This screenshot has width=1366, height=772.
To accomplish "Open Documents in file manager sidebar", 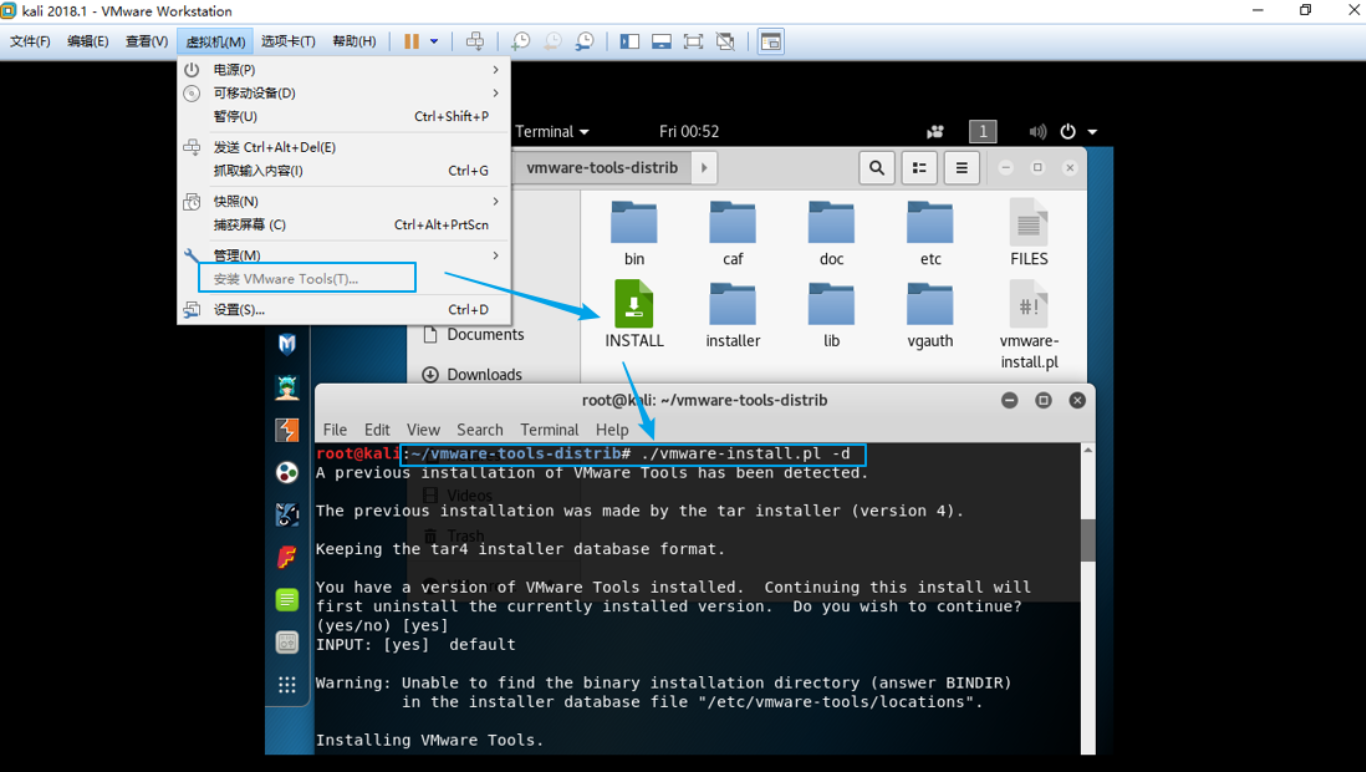I will pyautogui.click(x=473, y=335).
